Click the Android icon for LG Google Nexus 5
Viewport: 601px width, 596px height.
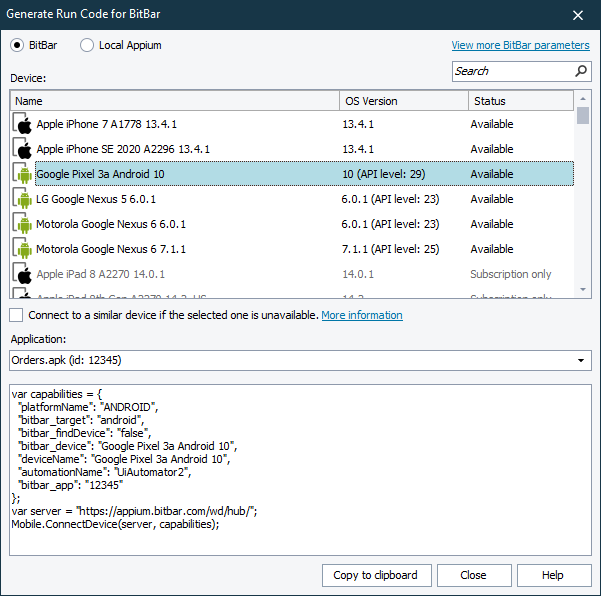coord(23,199)
